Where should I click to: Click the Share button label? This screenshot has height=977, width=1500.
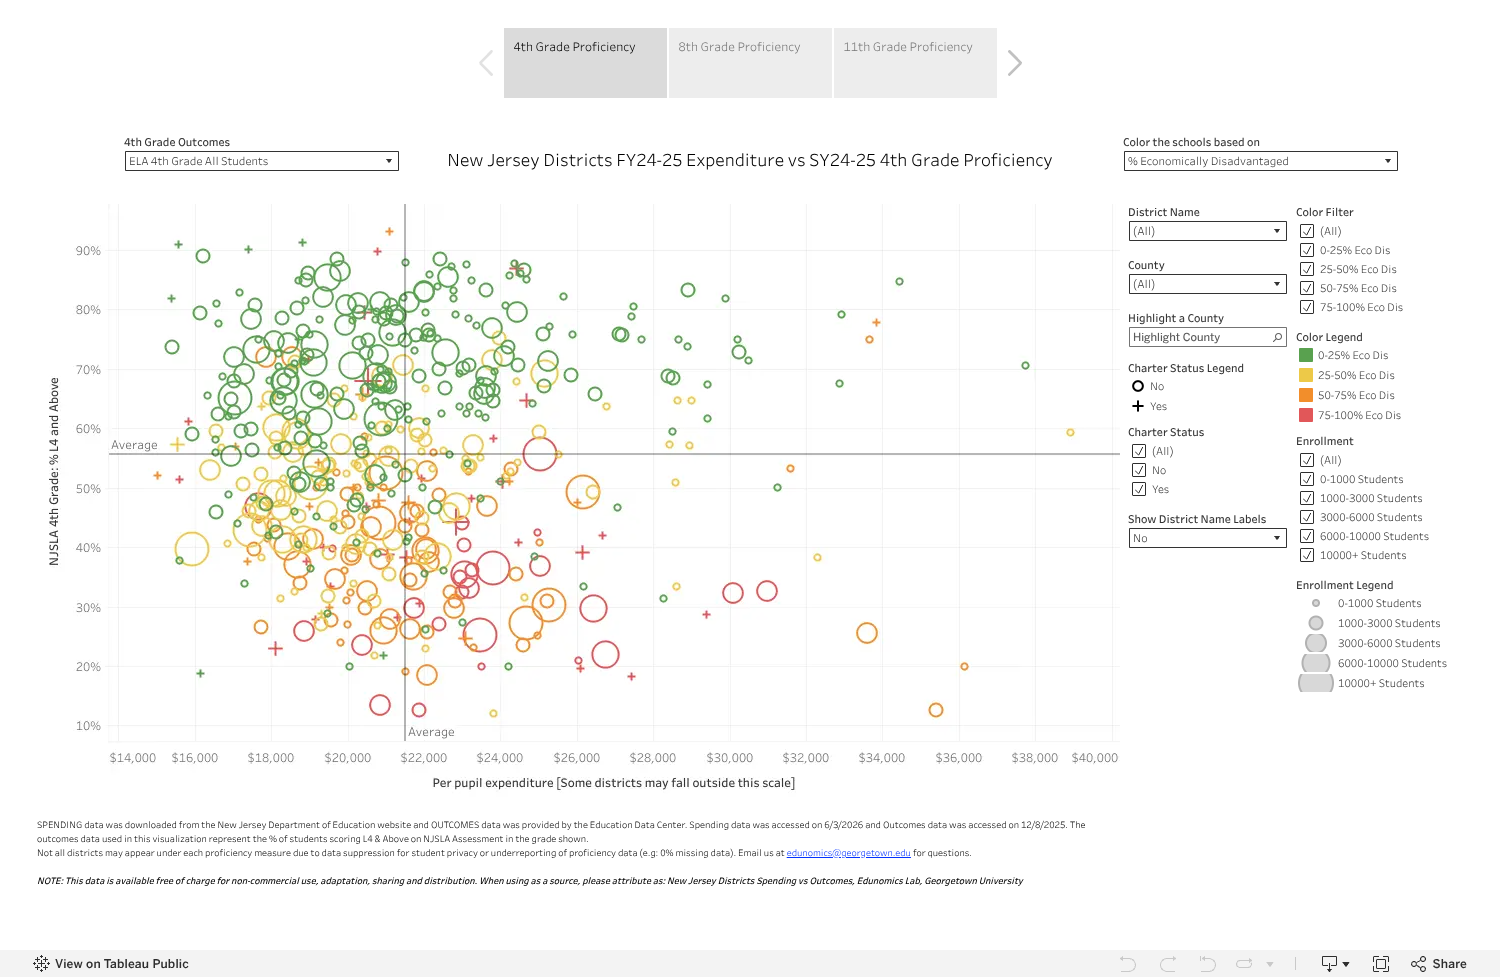(1449, 964)
